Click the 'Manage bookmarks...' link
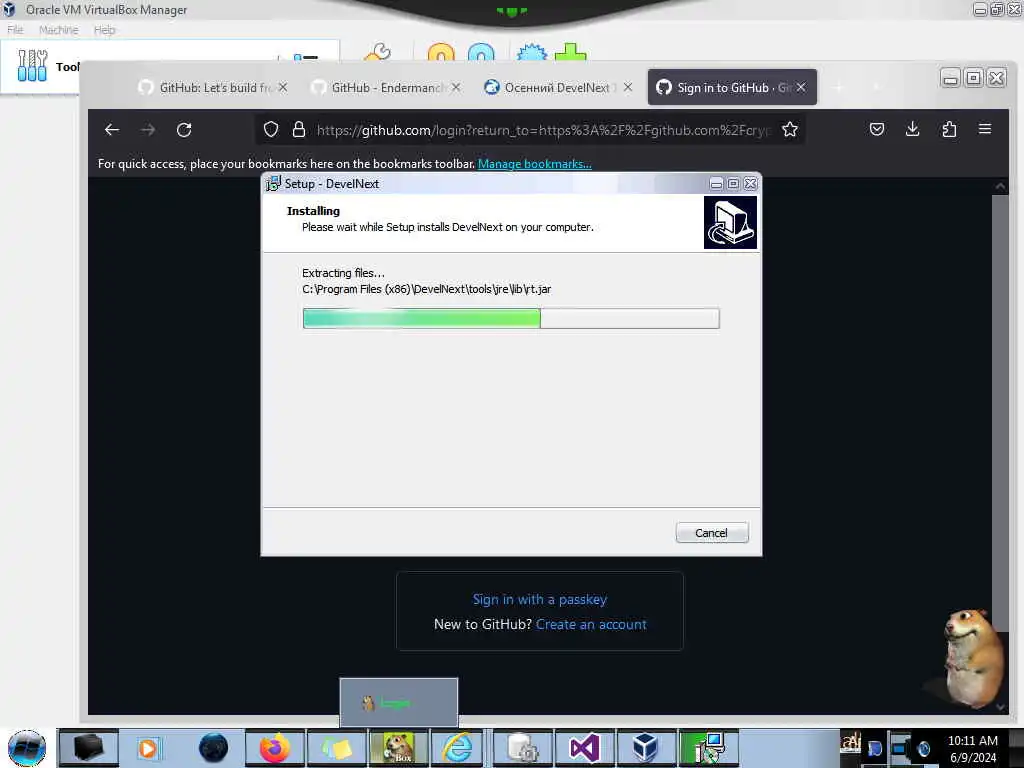This screenshot has width=1024, height=768. tap(535, 164)
